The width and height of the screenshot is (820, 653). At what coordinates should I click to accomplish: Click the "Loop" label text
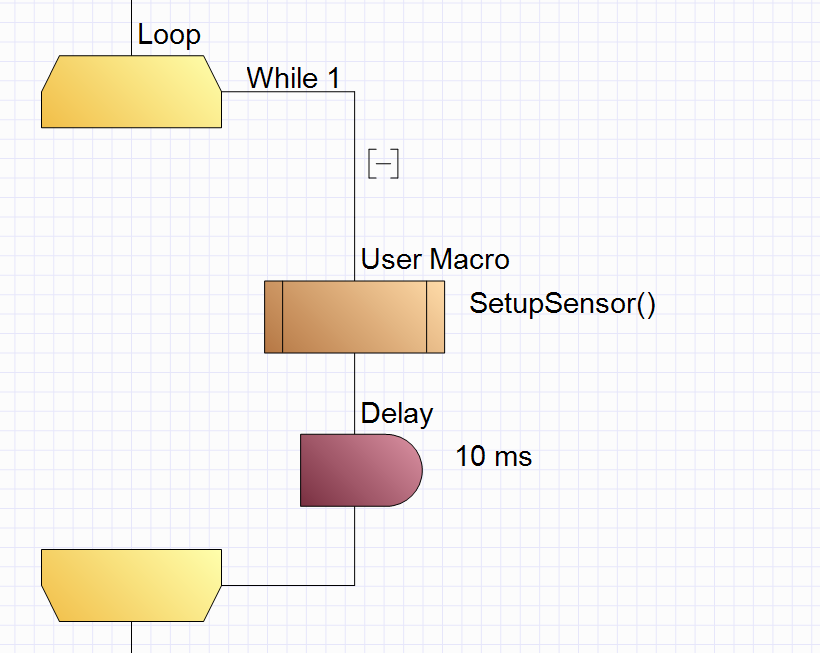[169, 35]
